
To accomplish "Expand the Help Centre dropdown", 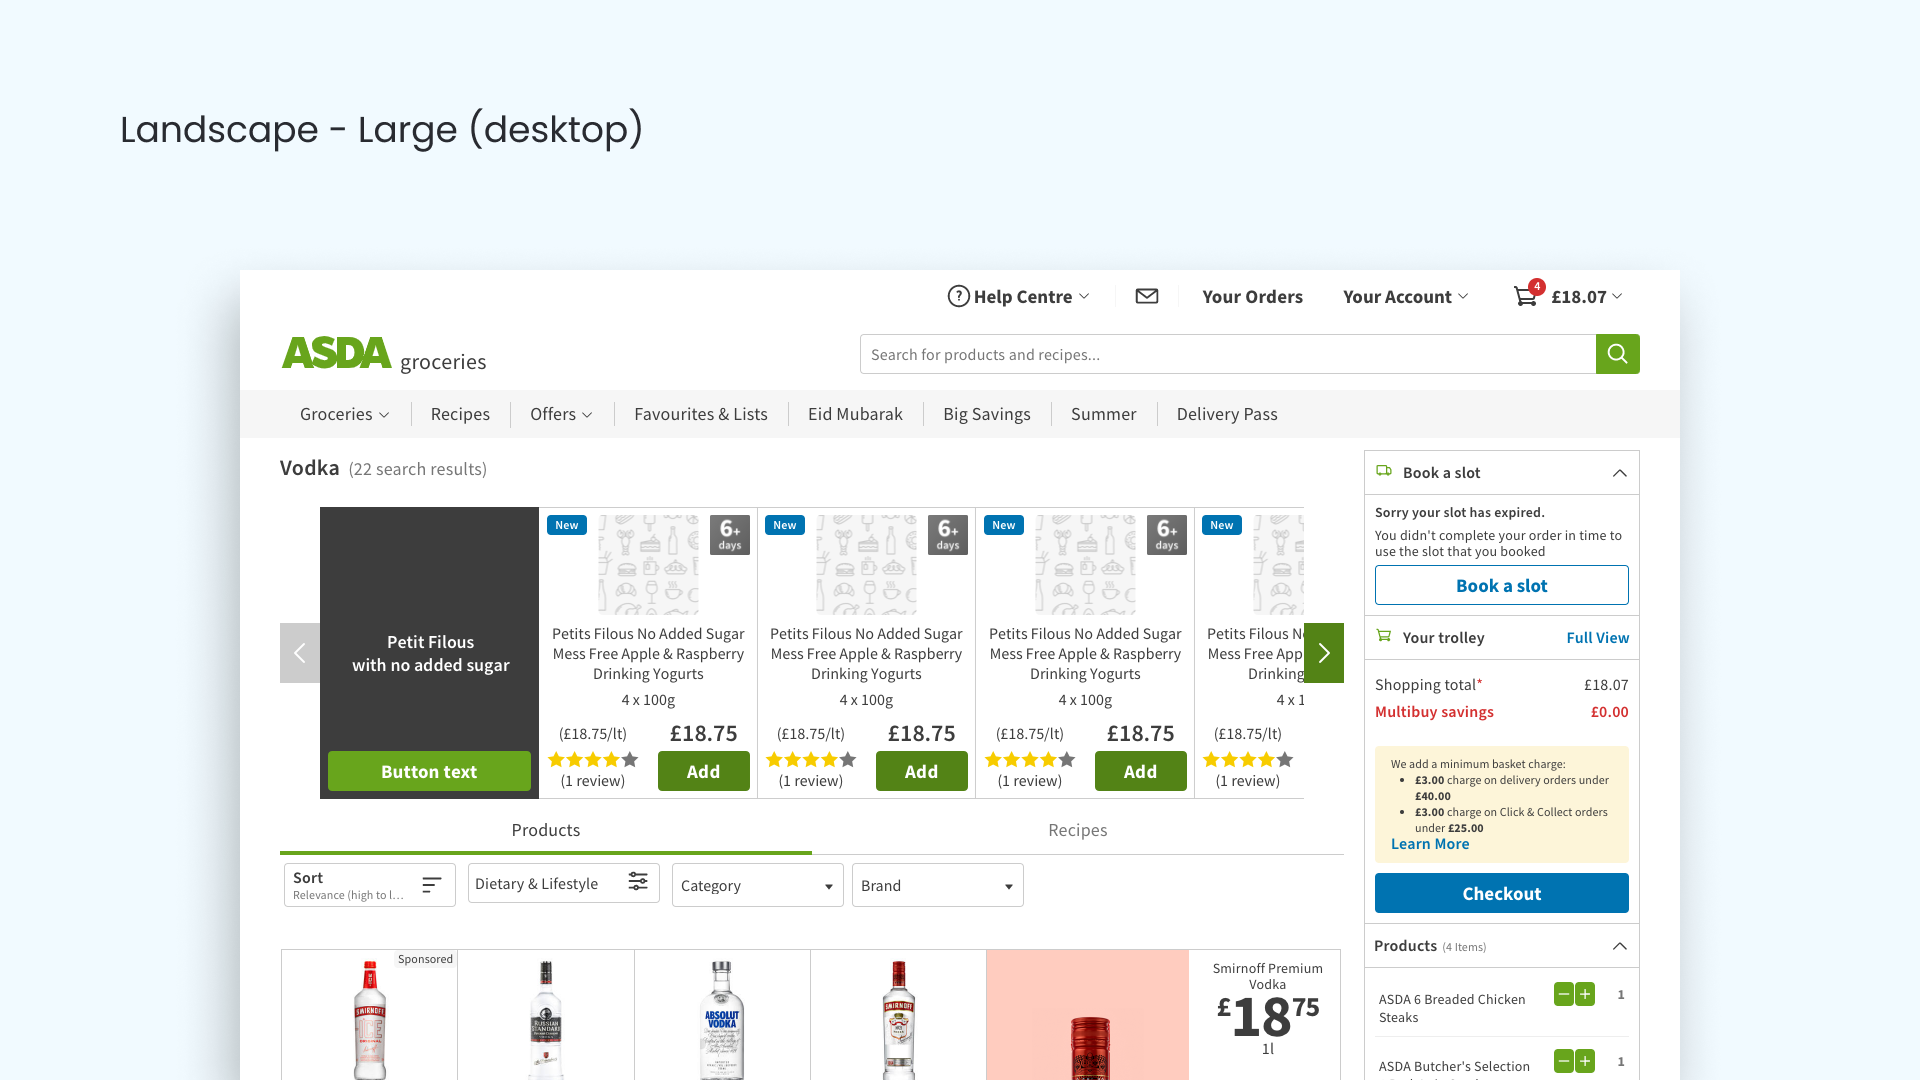I will pyautogui.click(x=1084, y=297).
